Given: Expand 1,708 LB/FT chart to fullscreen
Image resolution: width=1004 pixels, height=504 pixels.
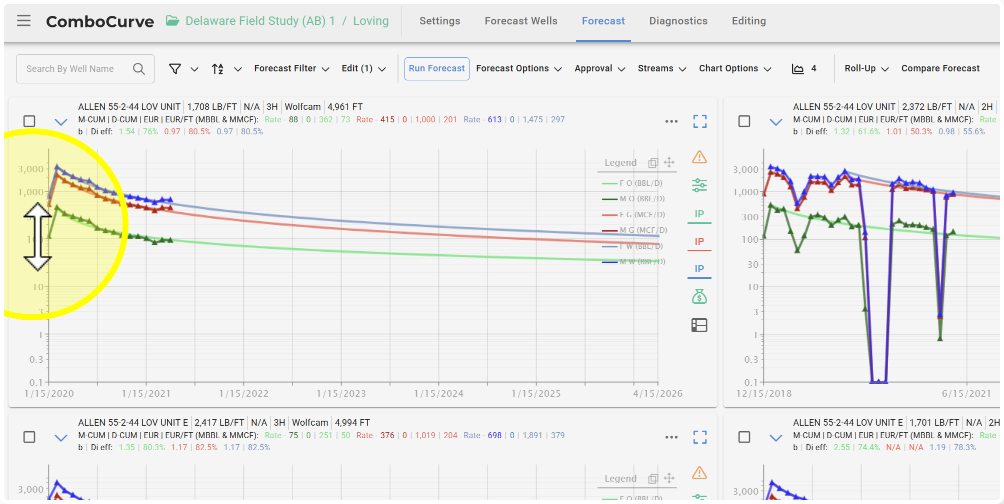Looking at the screenshot, I should pos(700,122).
